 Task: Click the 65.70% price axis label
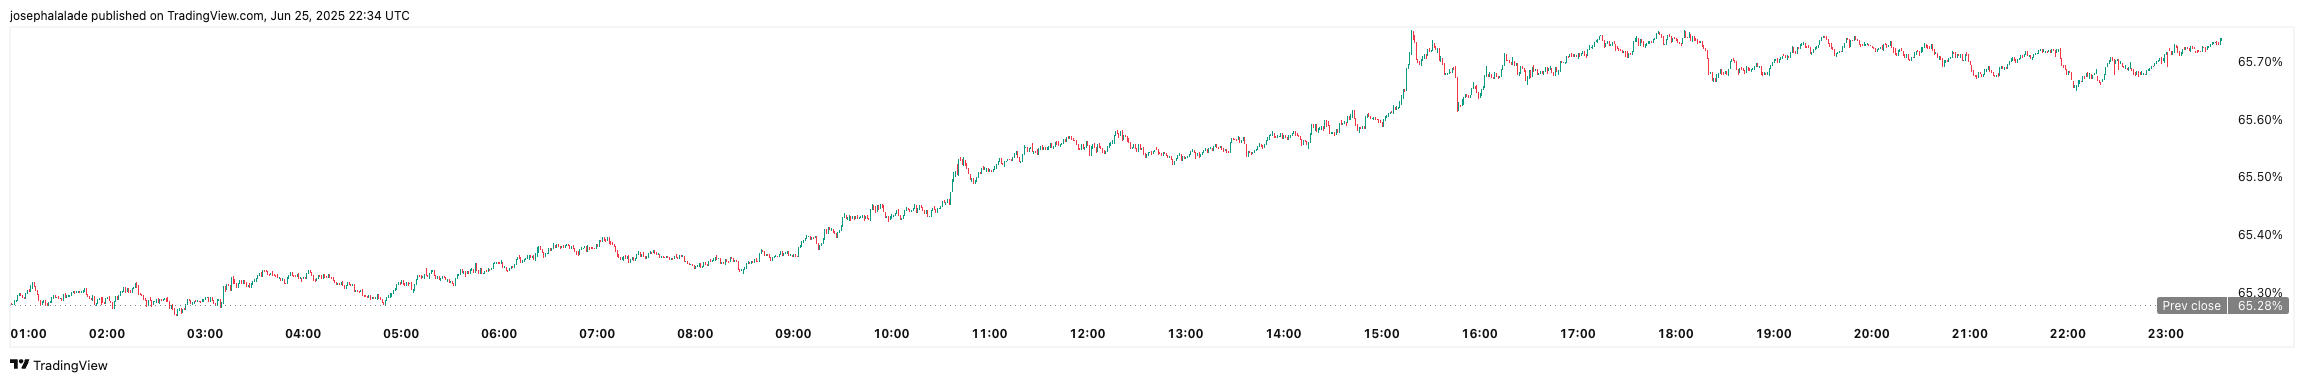click(x=2260, y=61)
